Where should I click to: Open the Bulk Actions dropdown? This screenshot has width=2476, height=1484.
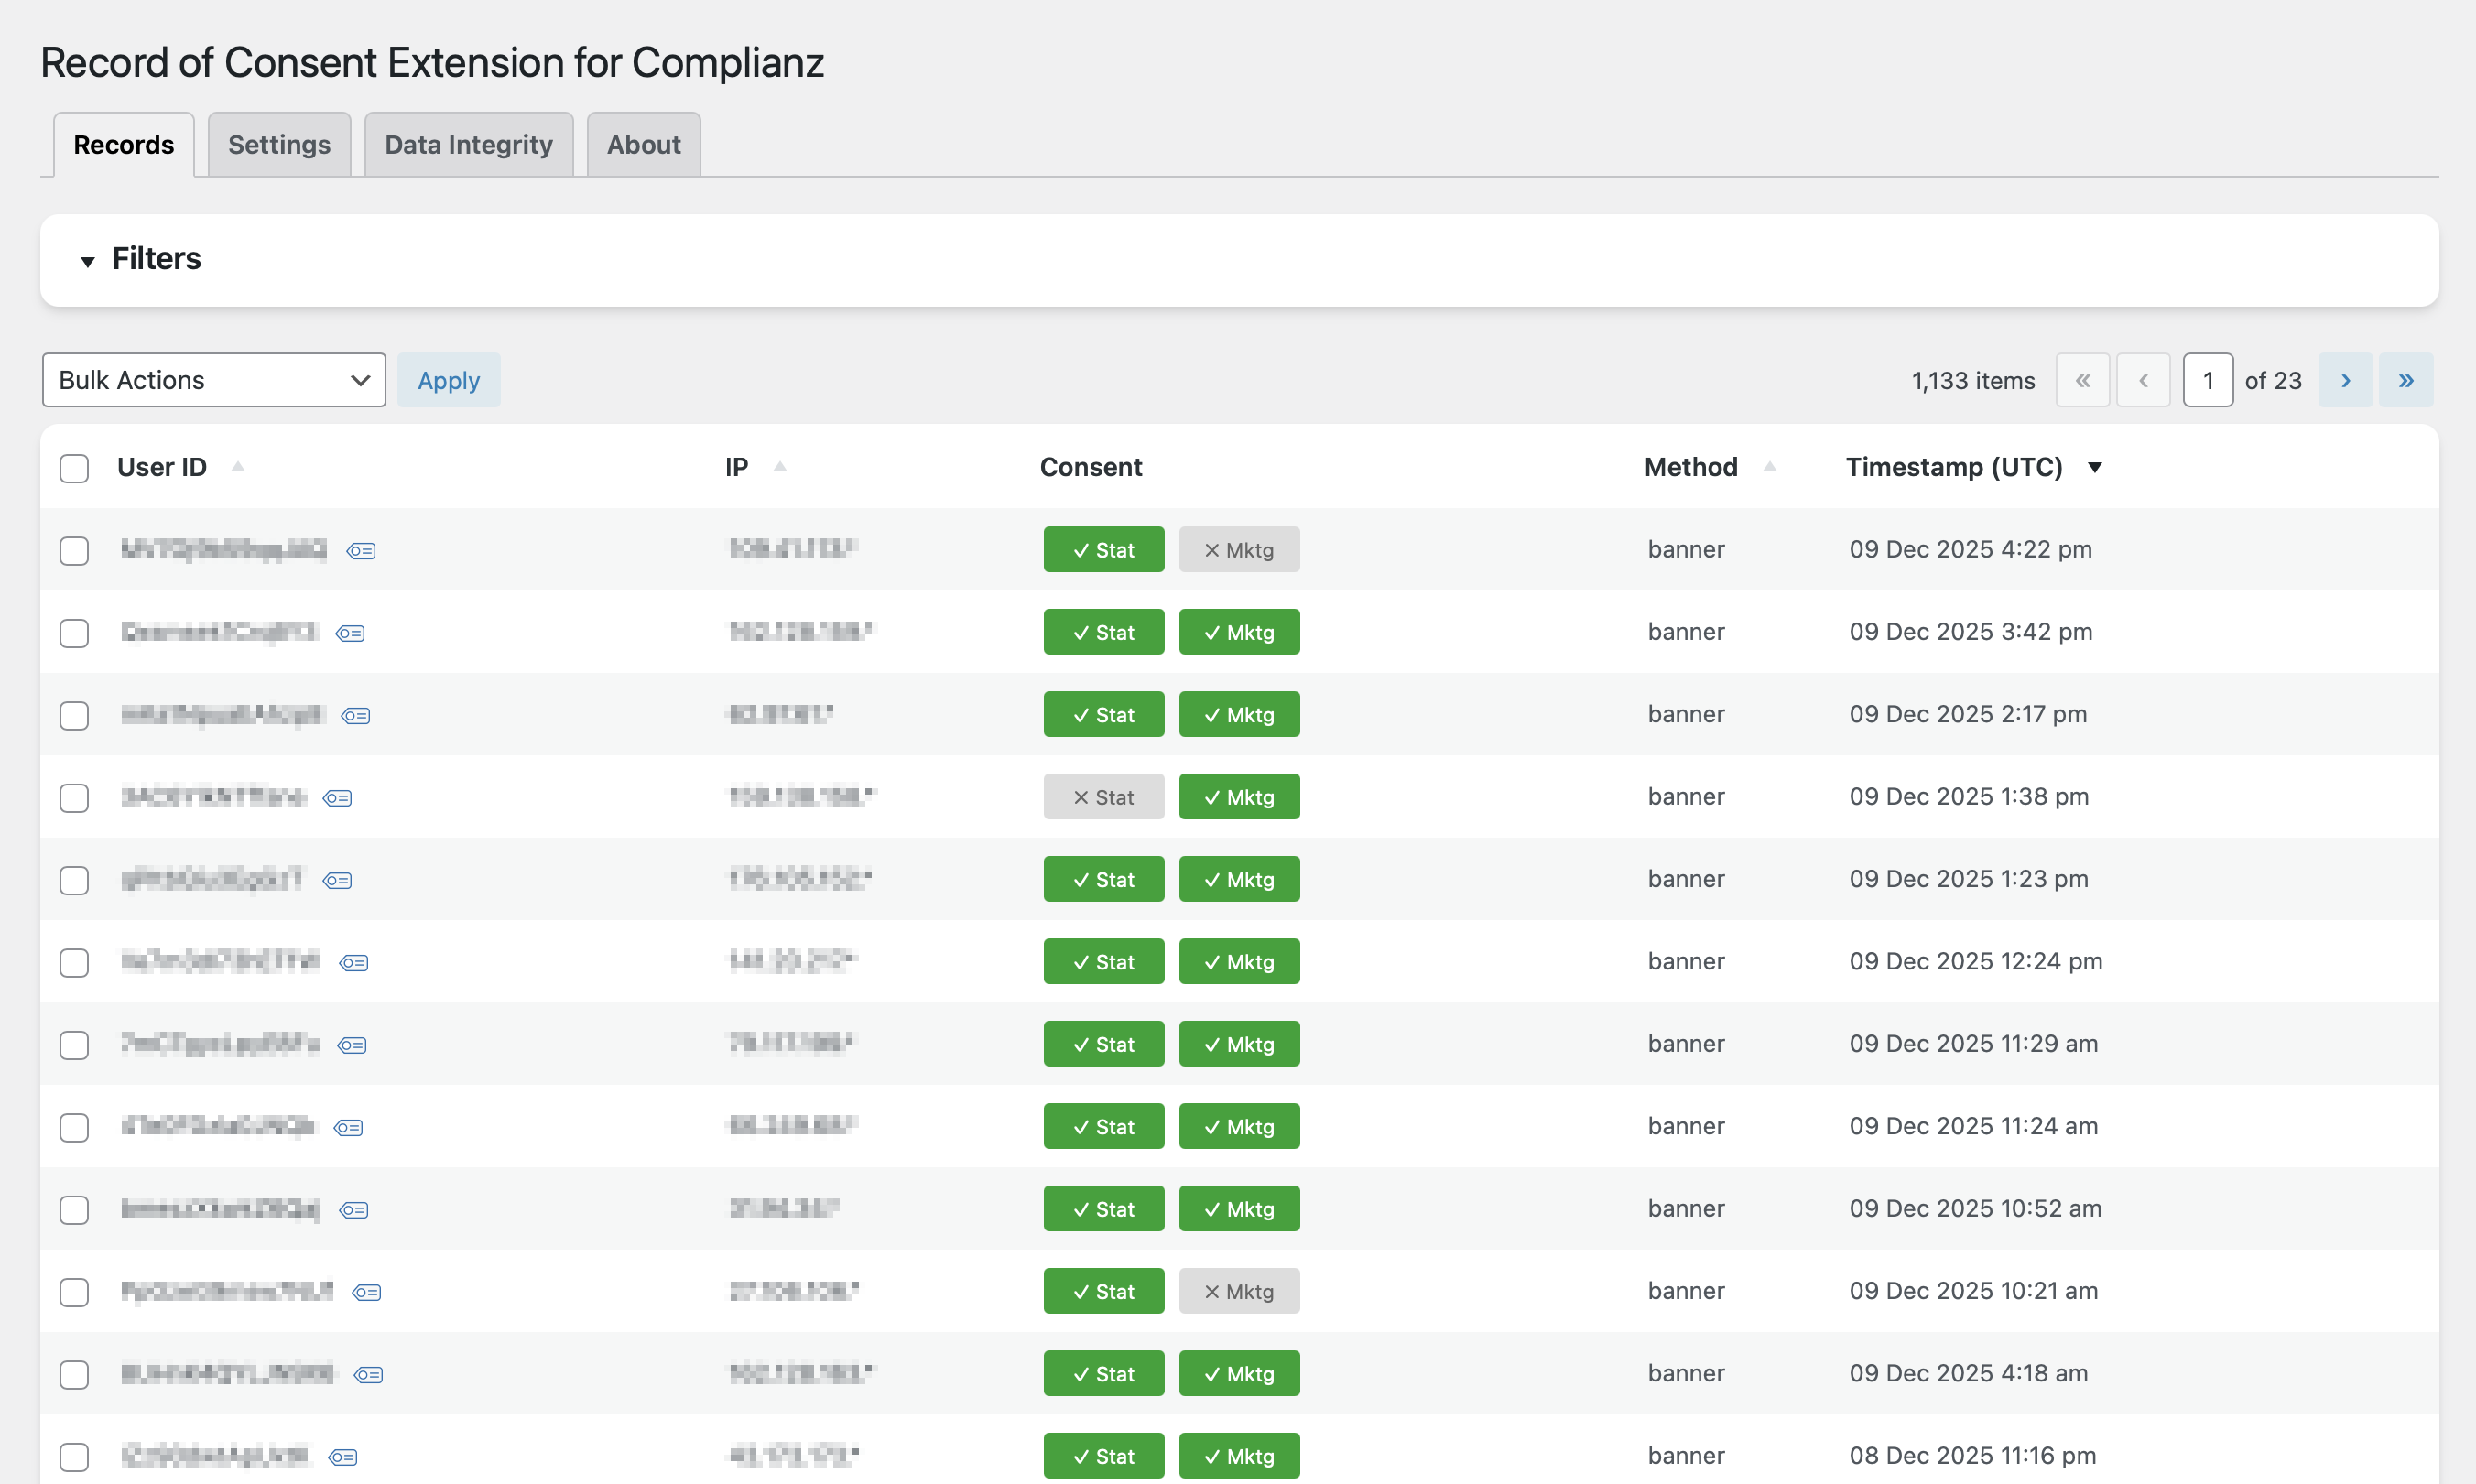(x=214, y=380)
